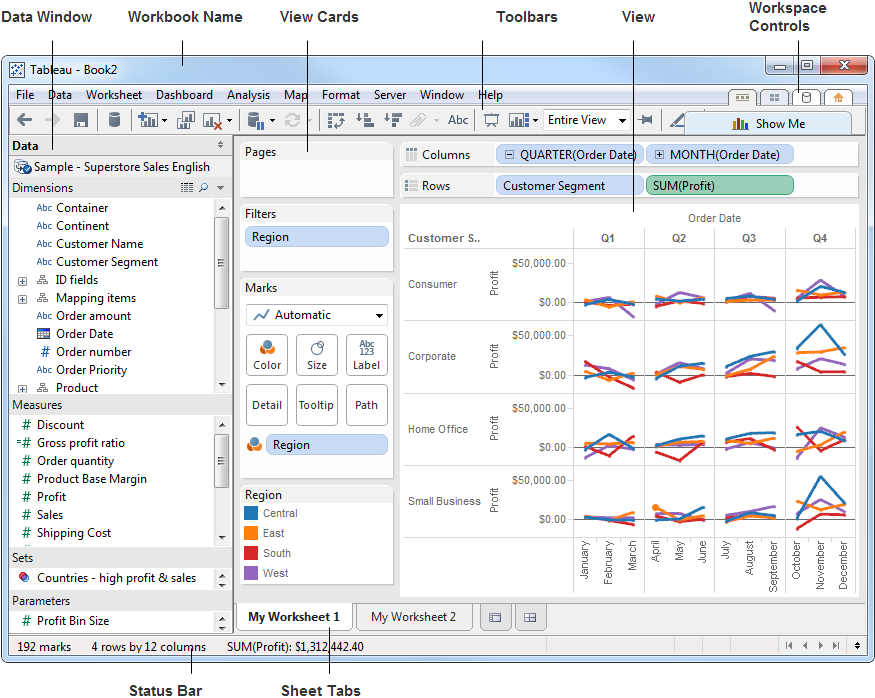Click the Label button in the Marks card
Image resolution: width=875 pixels, height=698 pixels.
point(366,354)
